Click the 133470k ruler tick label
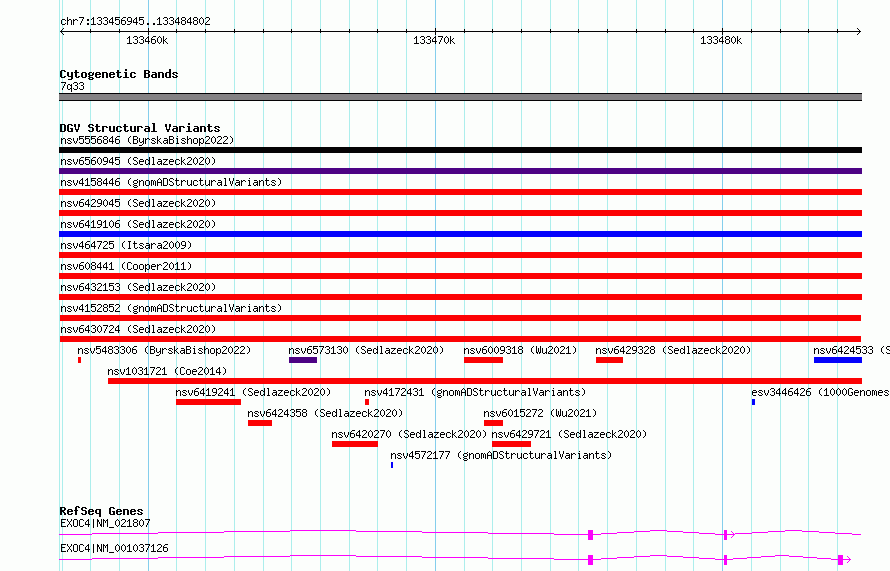Viewport: 890px width, 571px height. coord(434,40)
